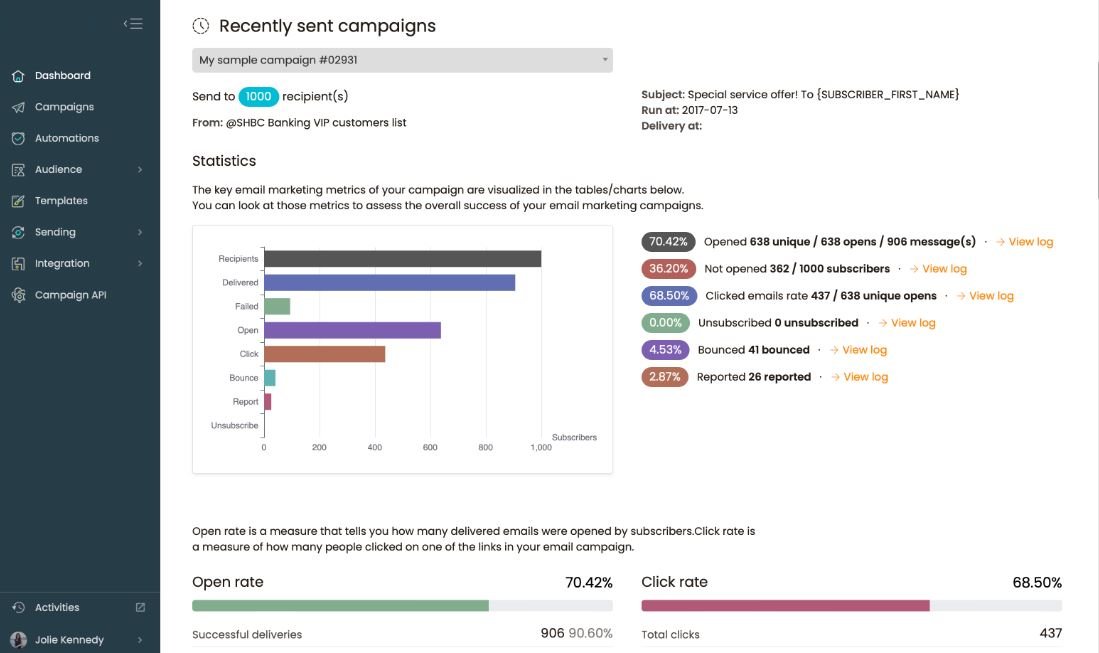Image resolution: width=1099 pixels, height=653 pixels.
Task: Click the Templates edit icon
Action: pos(18,201)
